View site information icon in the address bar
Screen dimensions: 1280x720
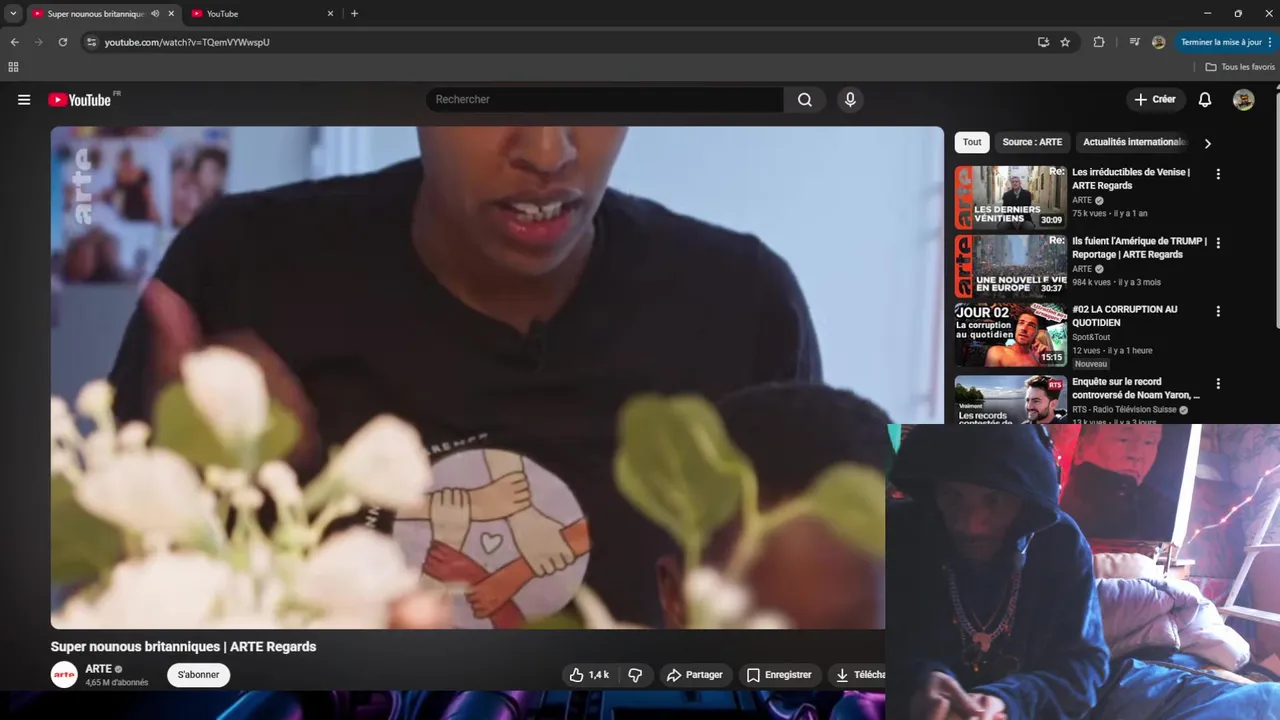tap(91, 42)
